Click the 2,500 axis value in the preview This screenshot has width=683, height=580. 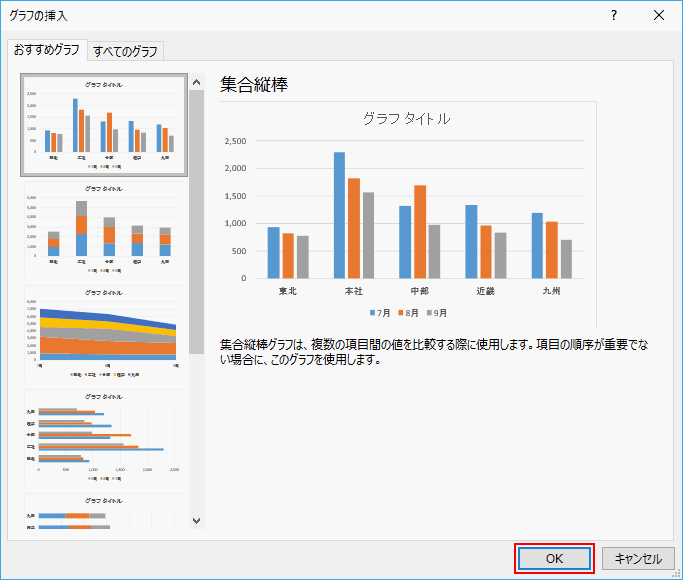point(236,141)
